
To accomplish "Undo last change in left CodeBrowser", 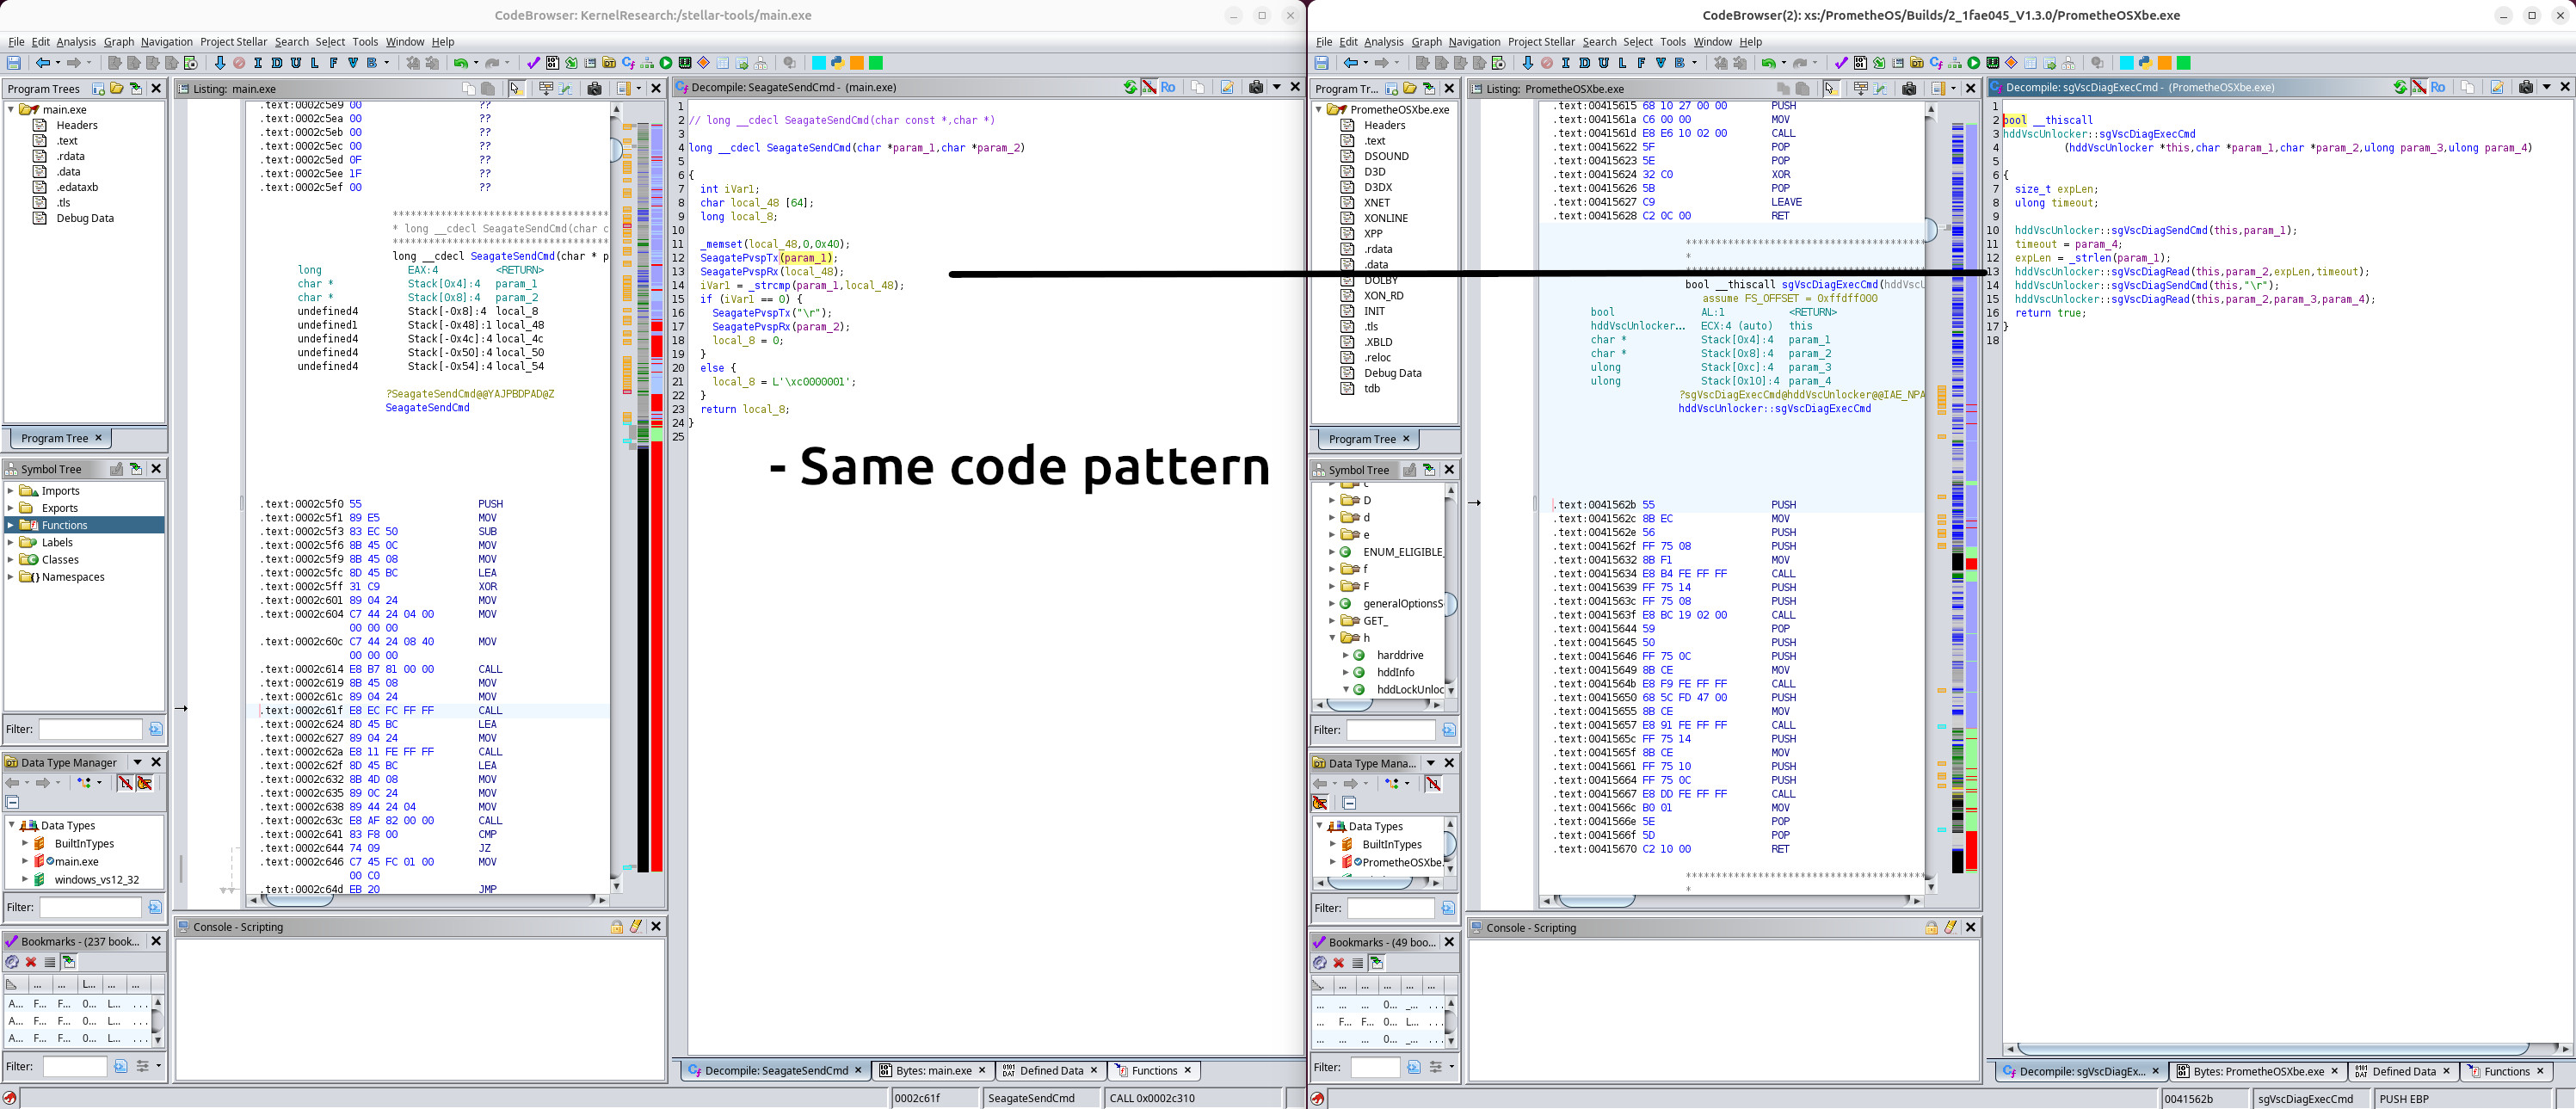I will tap(460, 63).
